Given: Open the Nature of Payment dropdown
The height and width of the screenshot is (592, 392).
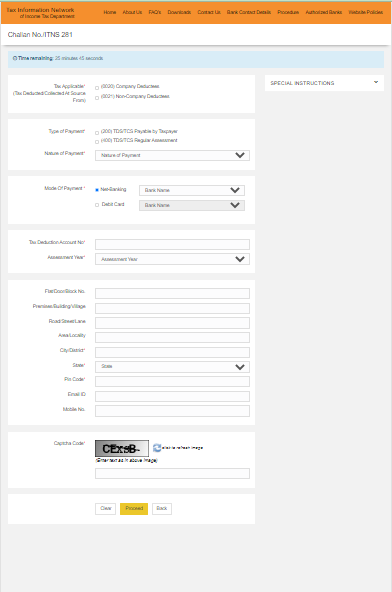Looking at the screenshot, I should tap(172, 155).
